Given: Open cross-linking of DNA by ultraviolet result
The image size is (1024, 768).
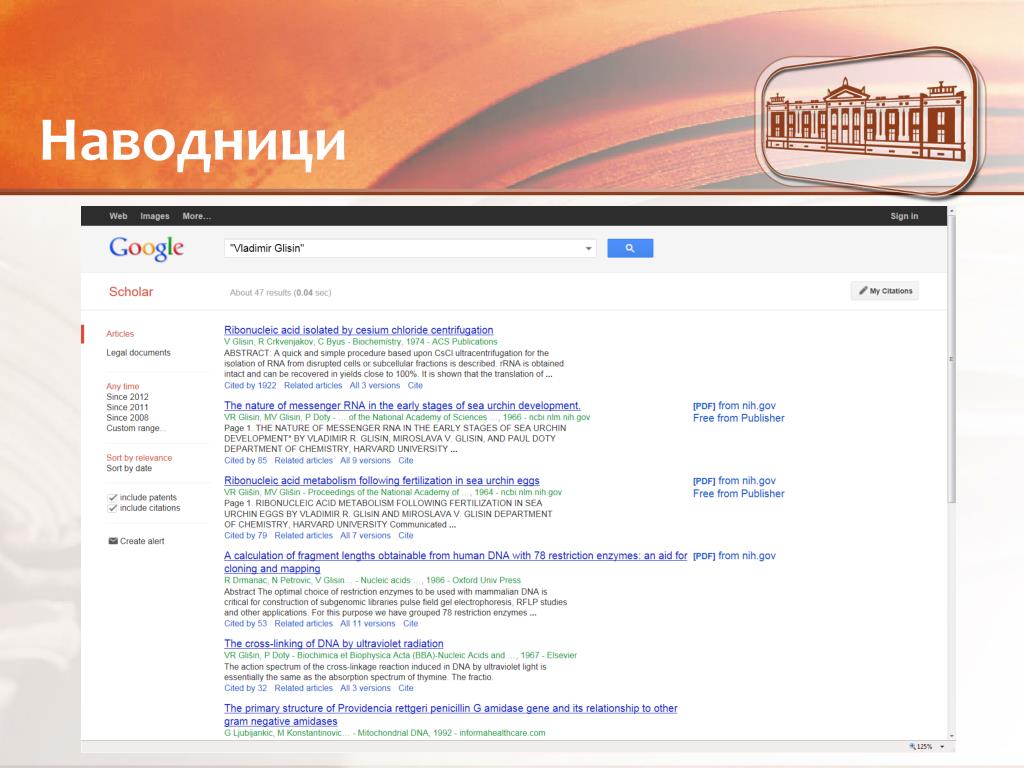Looking at the screenshot, I should (334, 644).
